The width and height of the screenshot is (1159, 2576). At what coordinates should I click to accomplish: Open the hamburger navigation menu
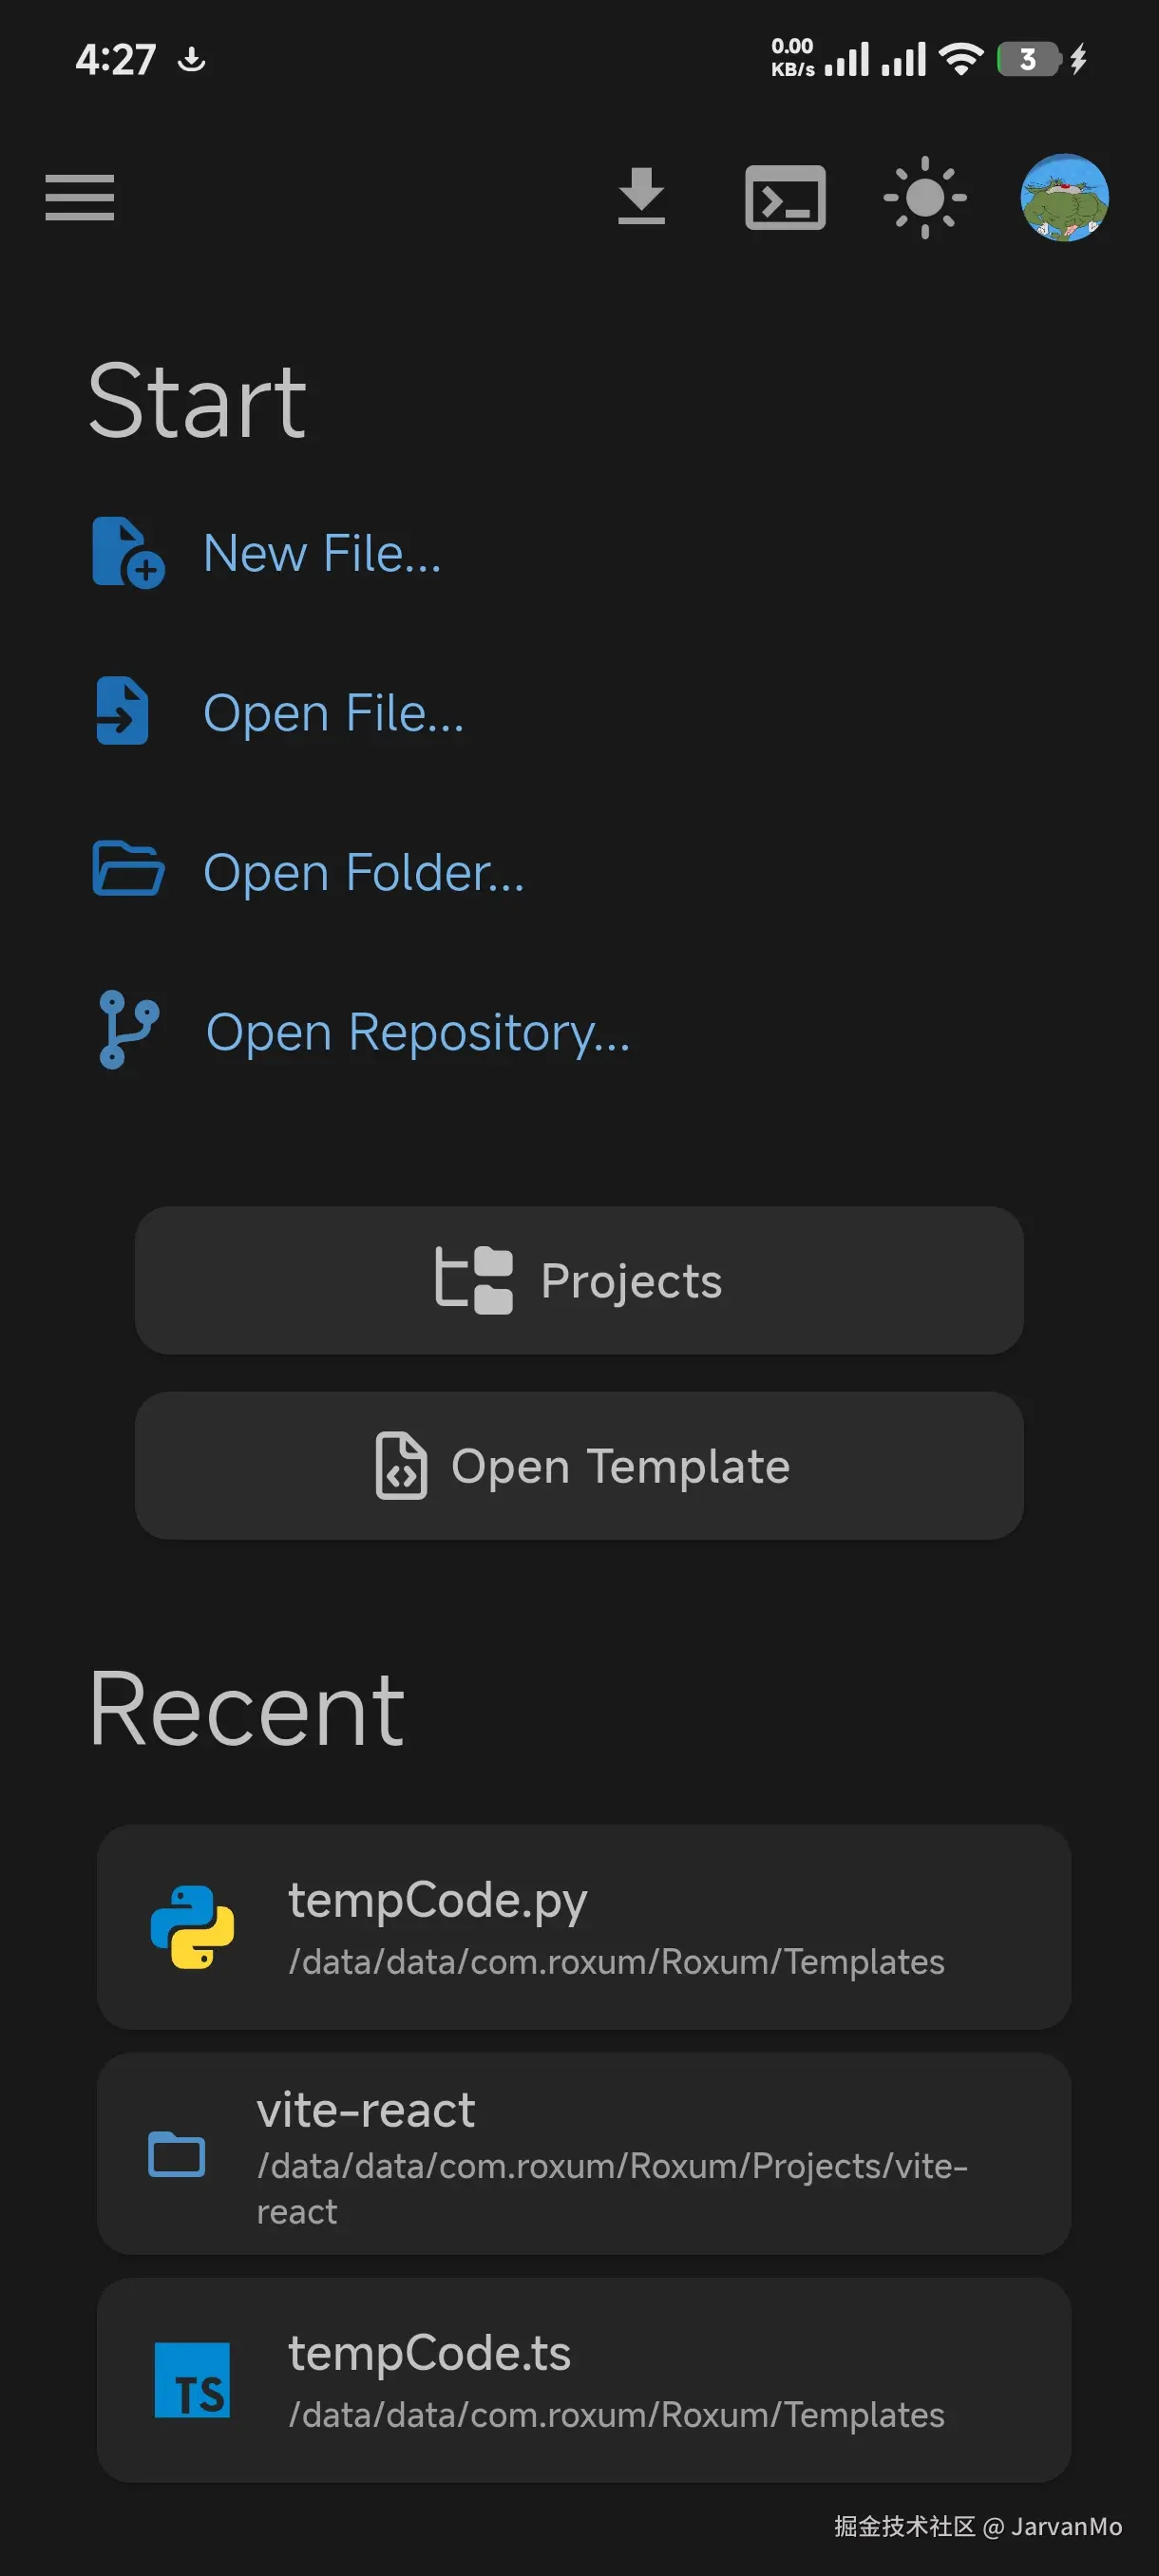[x=79, y=197]
